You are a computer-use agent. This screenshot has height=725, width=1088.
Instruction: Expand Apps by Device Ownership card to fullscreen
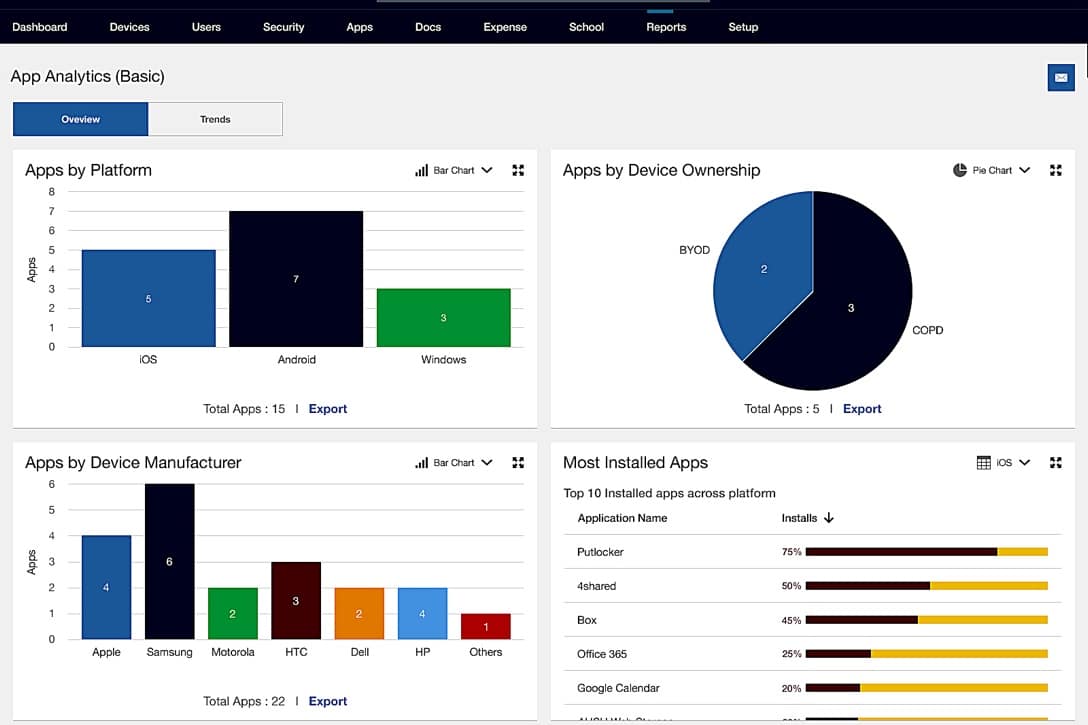(1056, 170)
